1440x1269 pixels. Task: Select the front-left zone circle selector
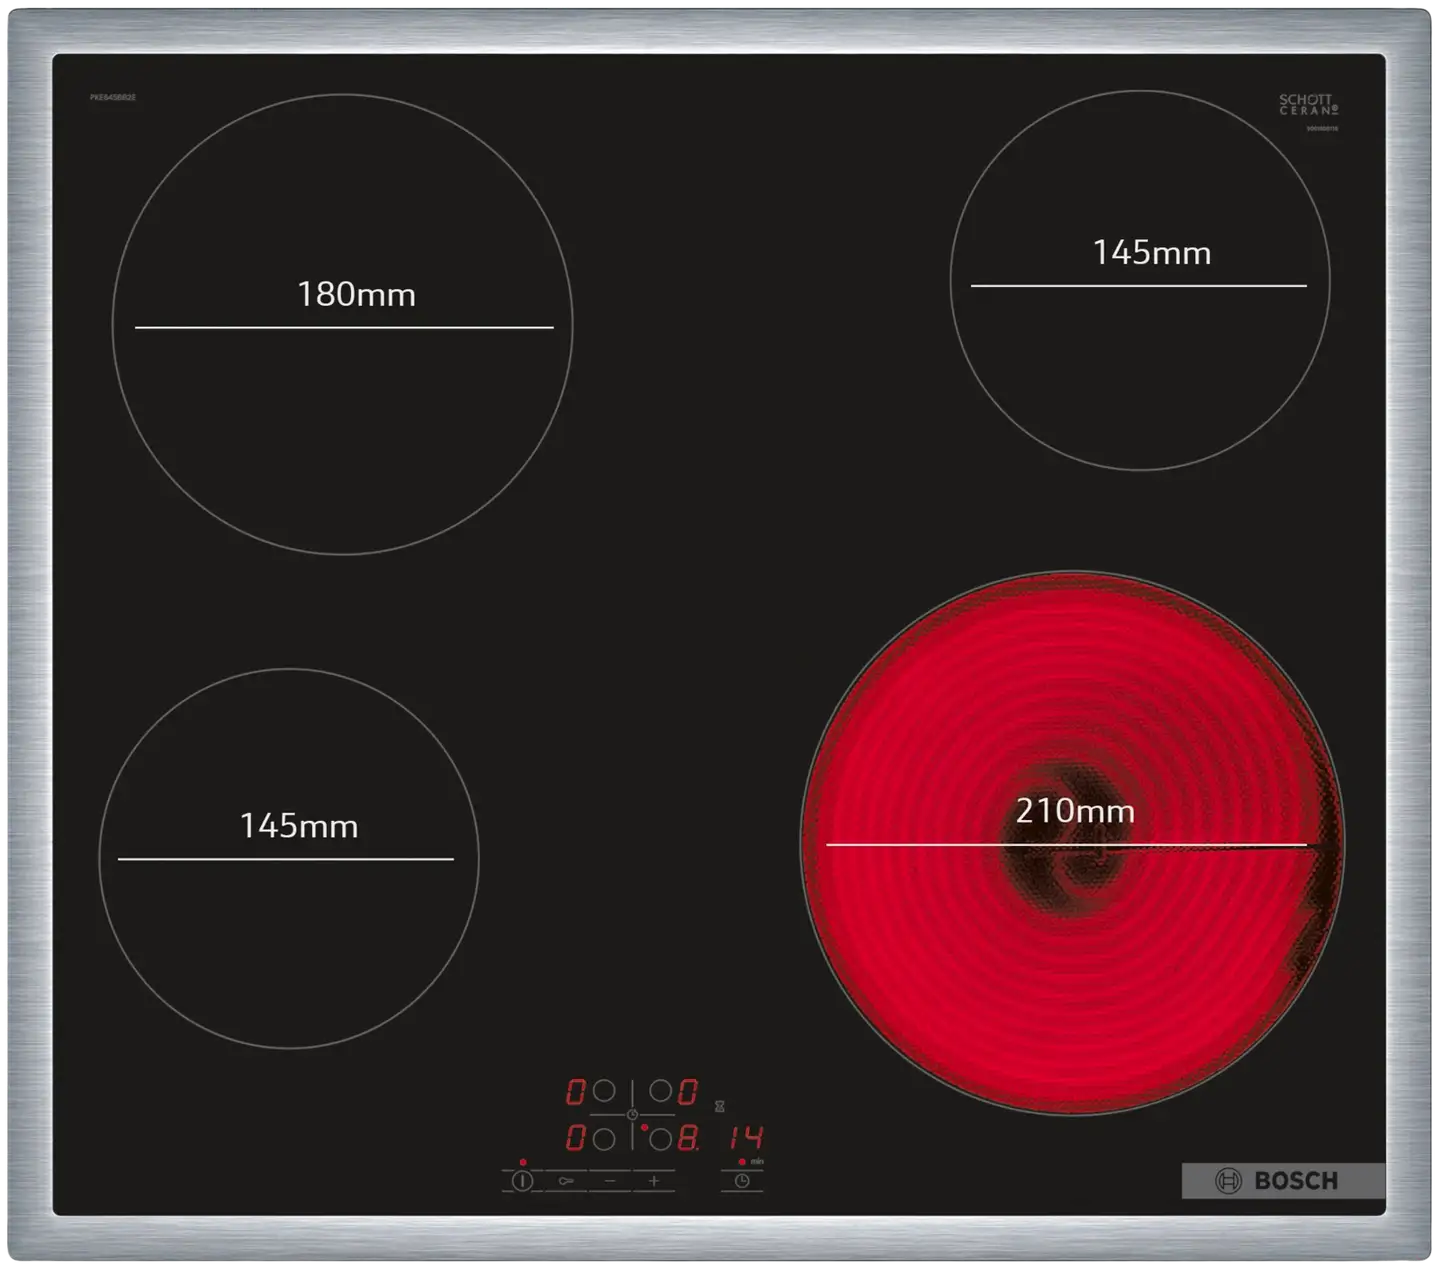[603, 1138]
